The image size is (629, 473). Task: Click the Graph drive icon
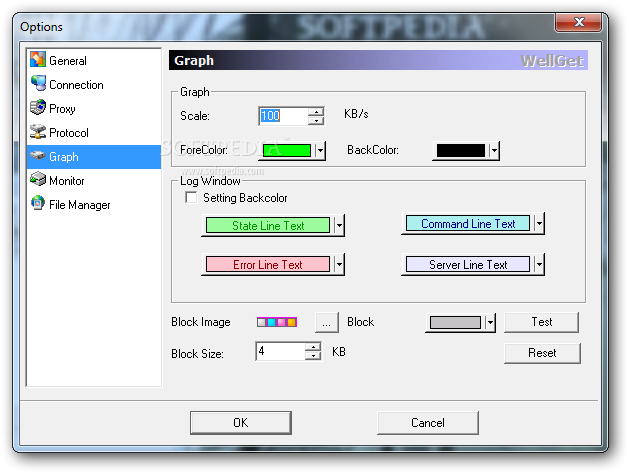pyautogui.click(x=38, y=156)
